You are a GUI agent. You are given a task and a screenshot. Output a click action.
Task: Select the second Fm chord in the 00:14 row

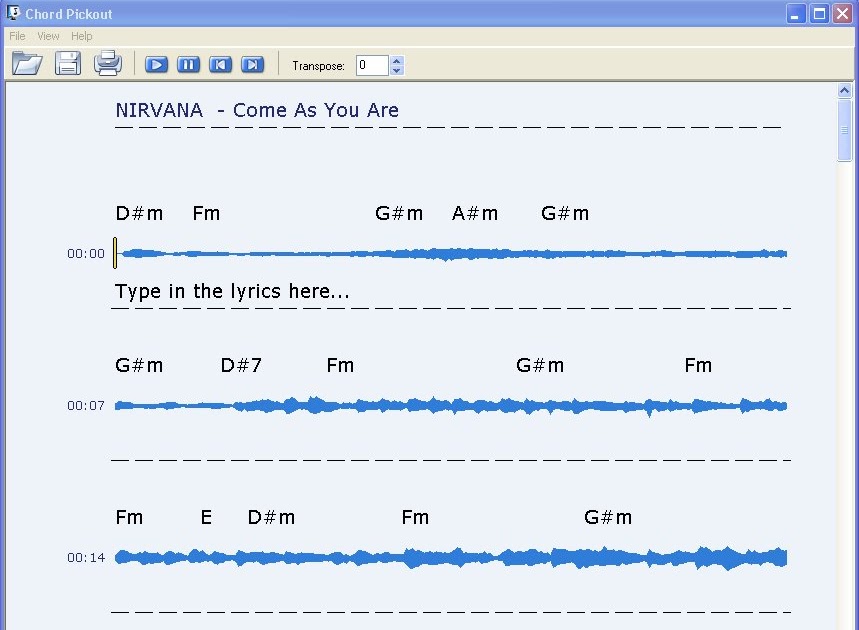pos(415,517)
